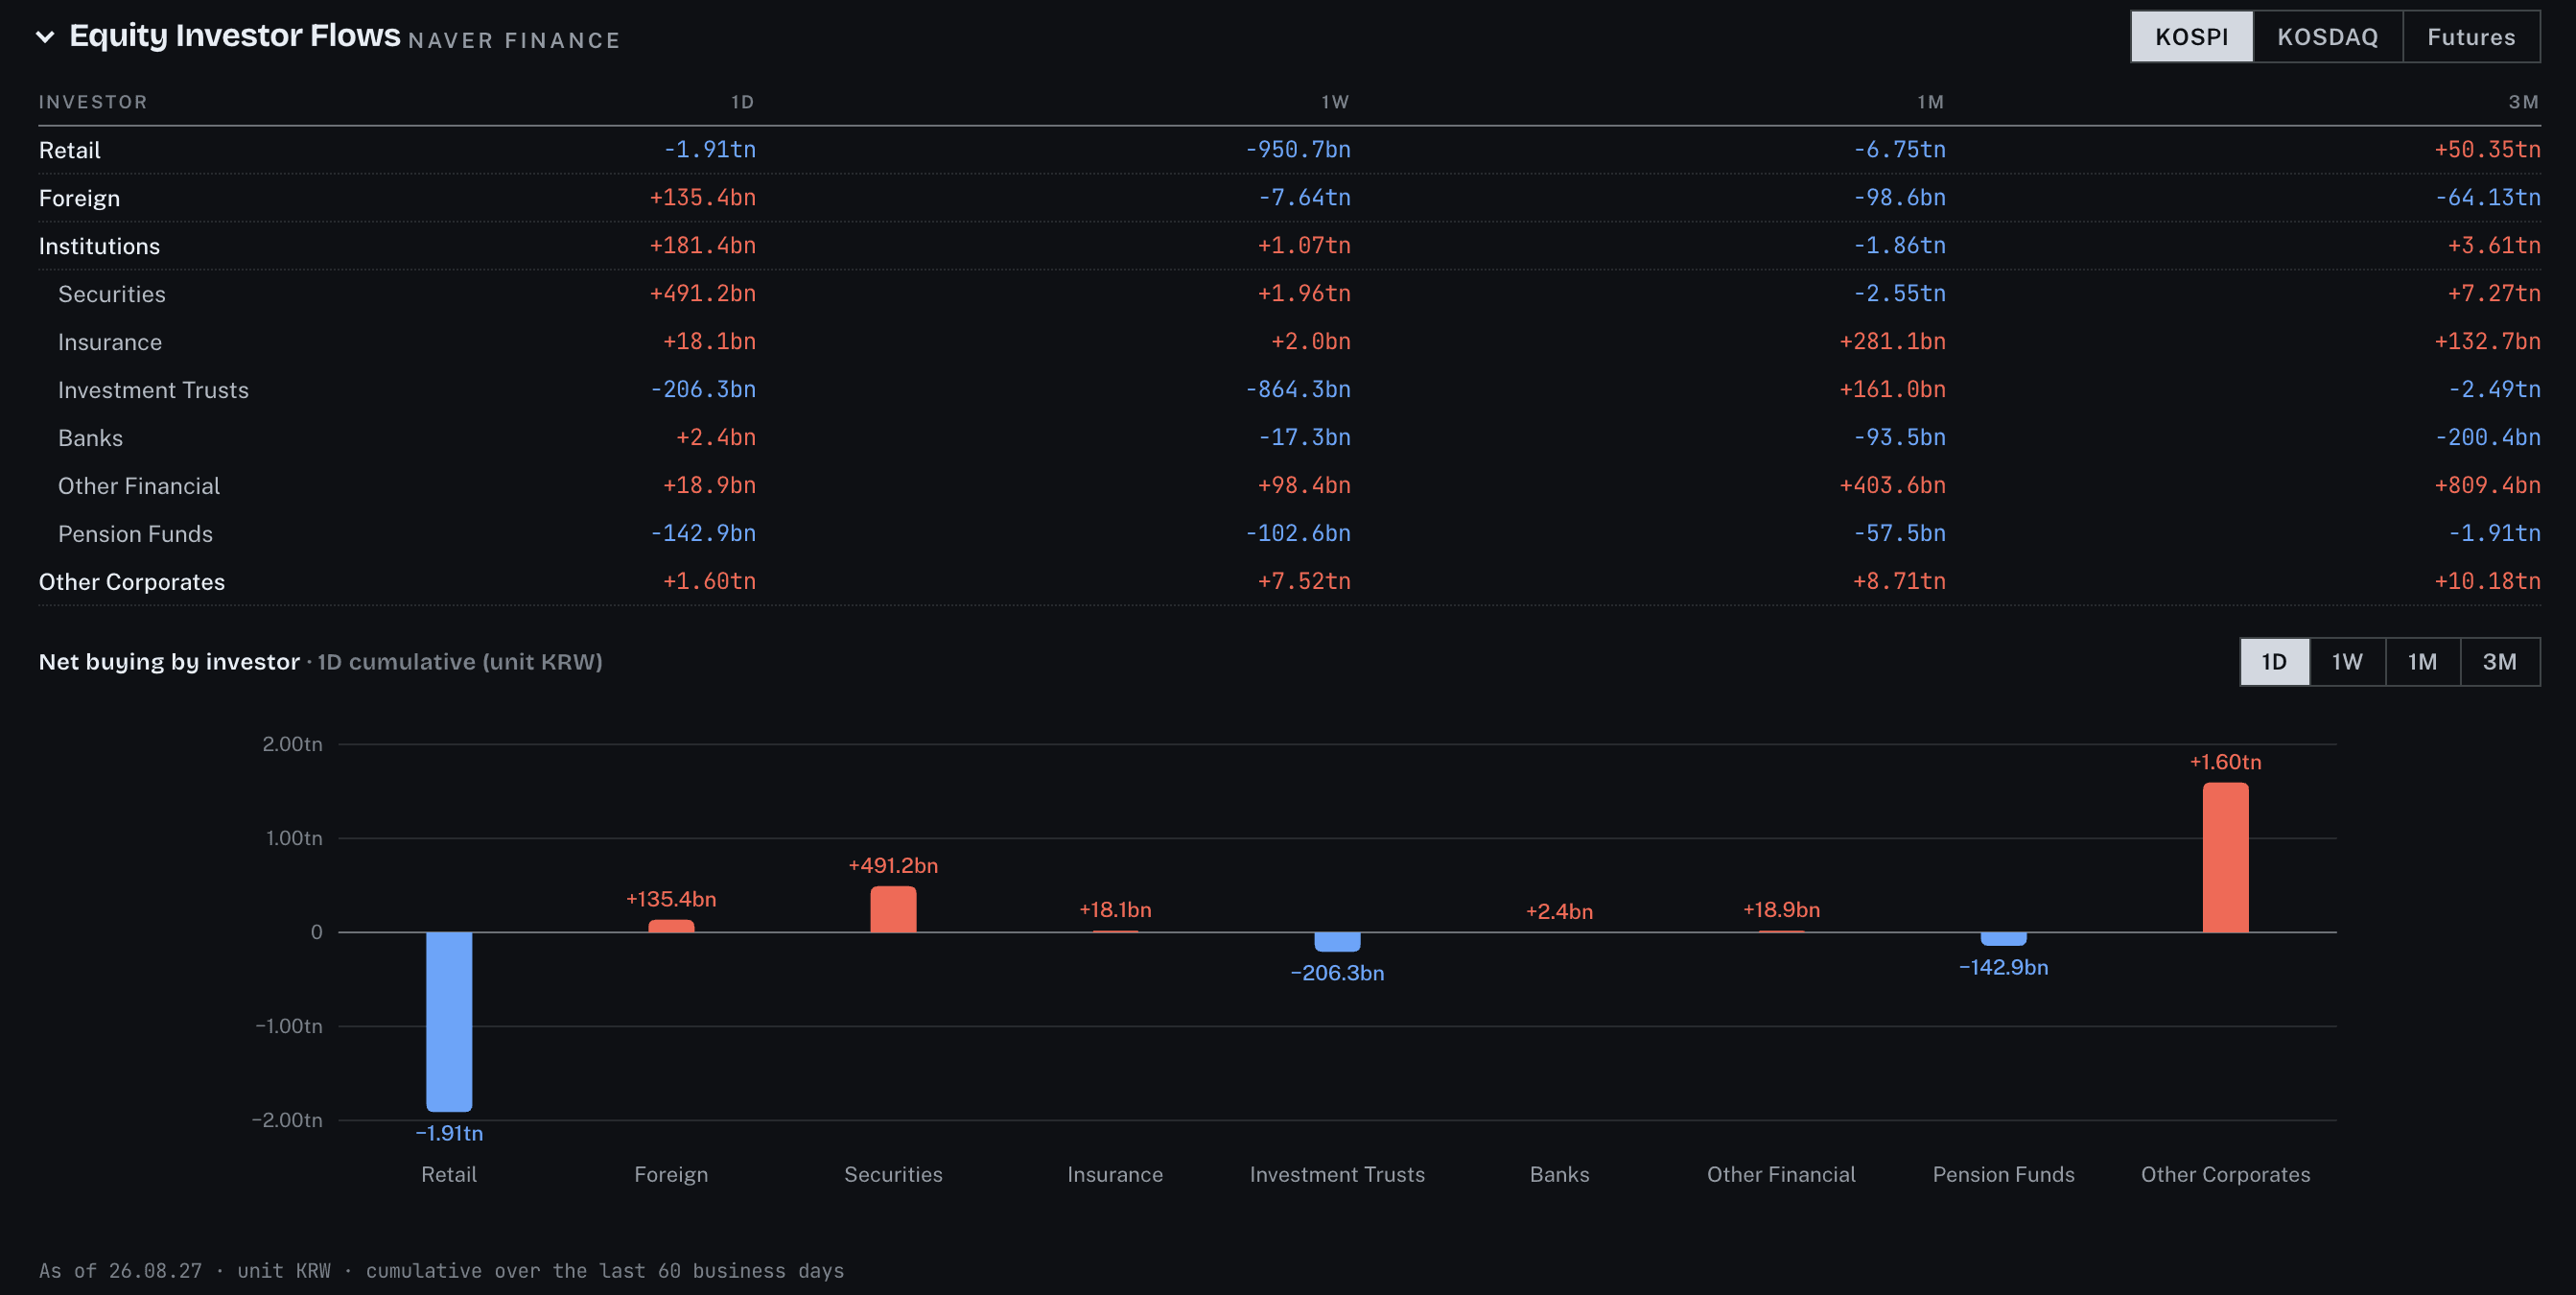Click the Equity Investor Flows heading
This screenshot has height=1295, width=2576.
(235, 36)
